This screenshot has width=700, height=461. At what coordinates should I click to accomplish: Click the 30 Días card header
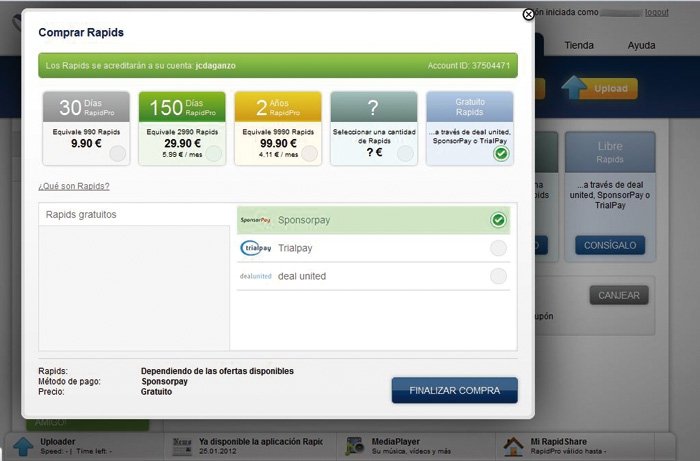click(x=86, y=107)
